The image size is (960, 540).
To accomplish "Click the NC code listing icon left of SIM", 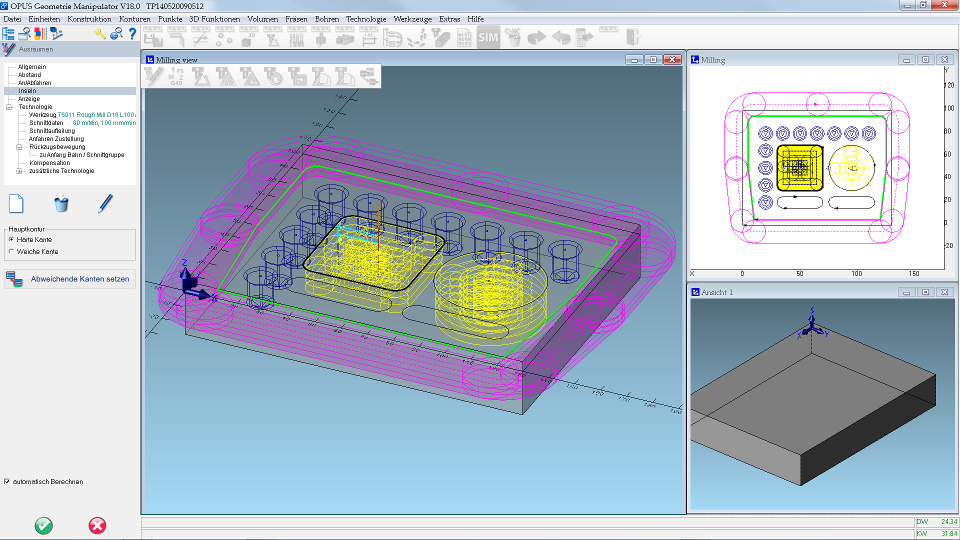I will [465, 37].
